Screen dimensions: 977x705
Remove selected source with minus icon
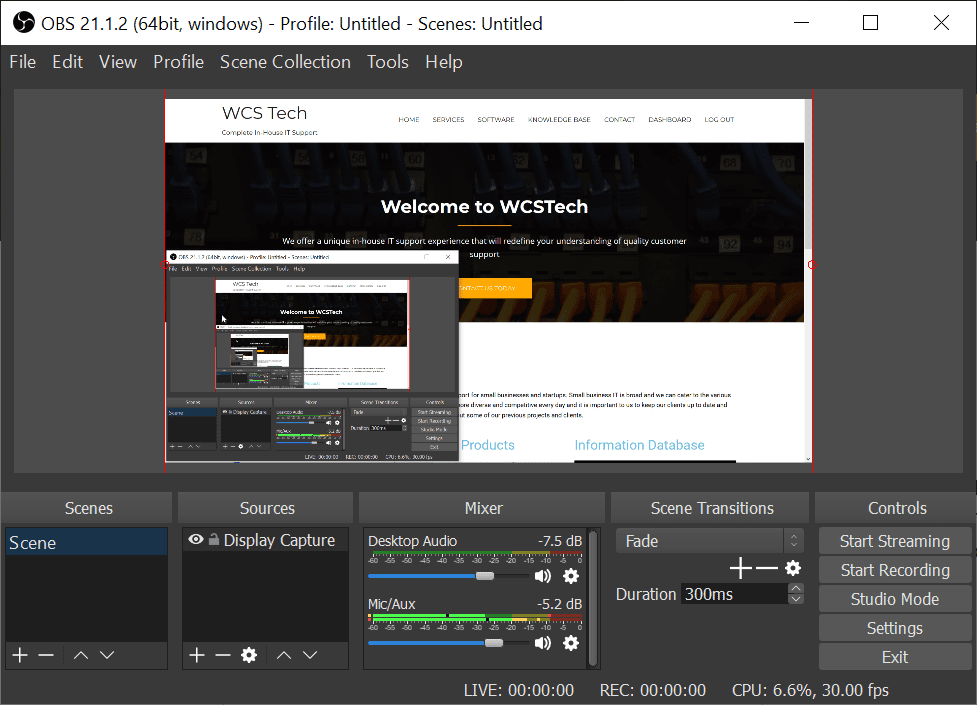[223, 655]
